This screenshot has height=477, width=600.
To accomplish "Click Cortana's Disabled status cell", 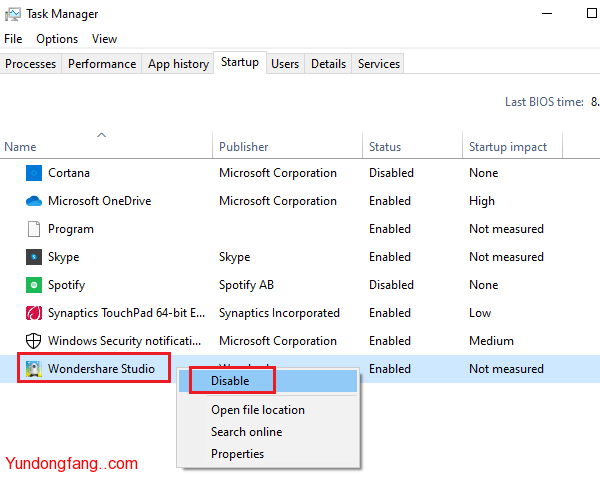I will [391, 173].
